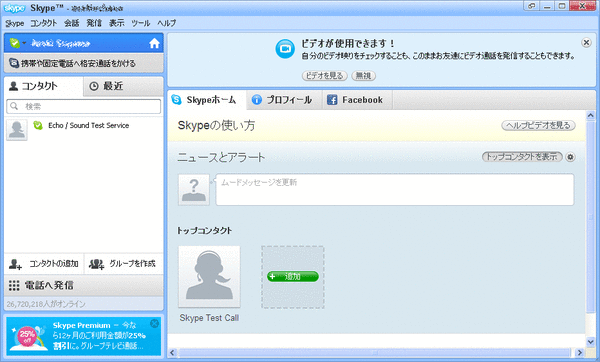Open the 表示 menu
The width and height of the screenshot is (600, 362).
tap(117, 23)
